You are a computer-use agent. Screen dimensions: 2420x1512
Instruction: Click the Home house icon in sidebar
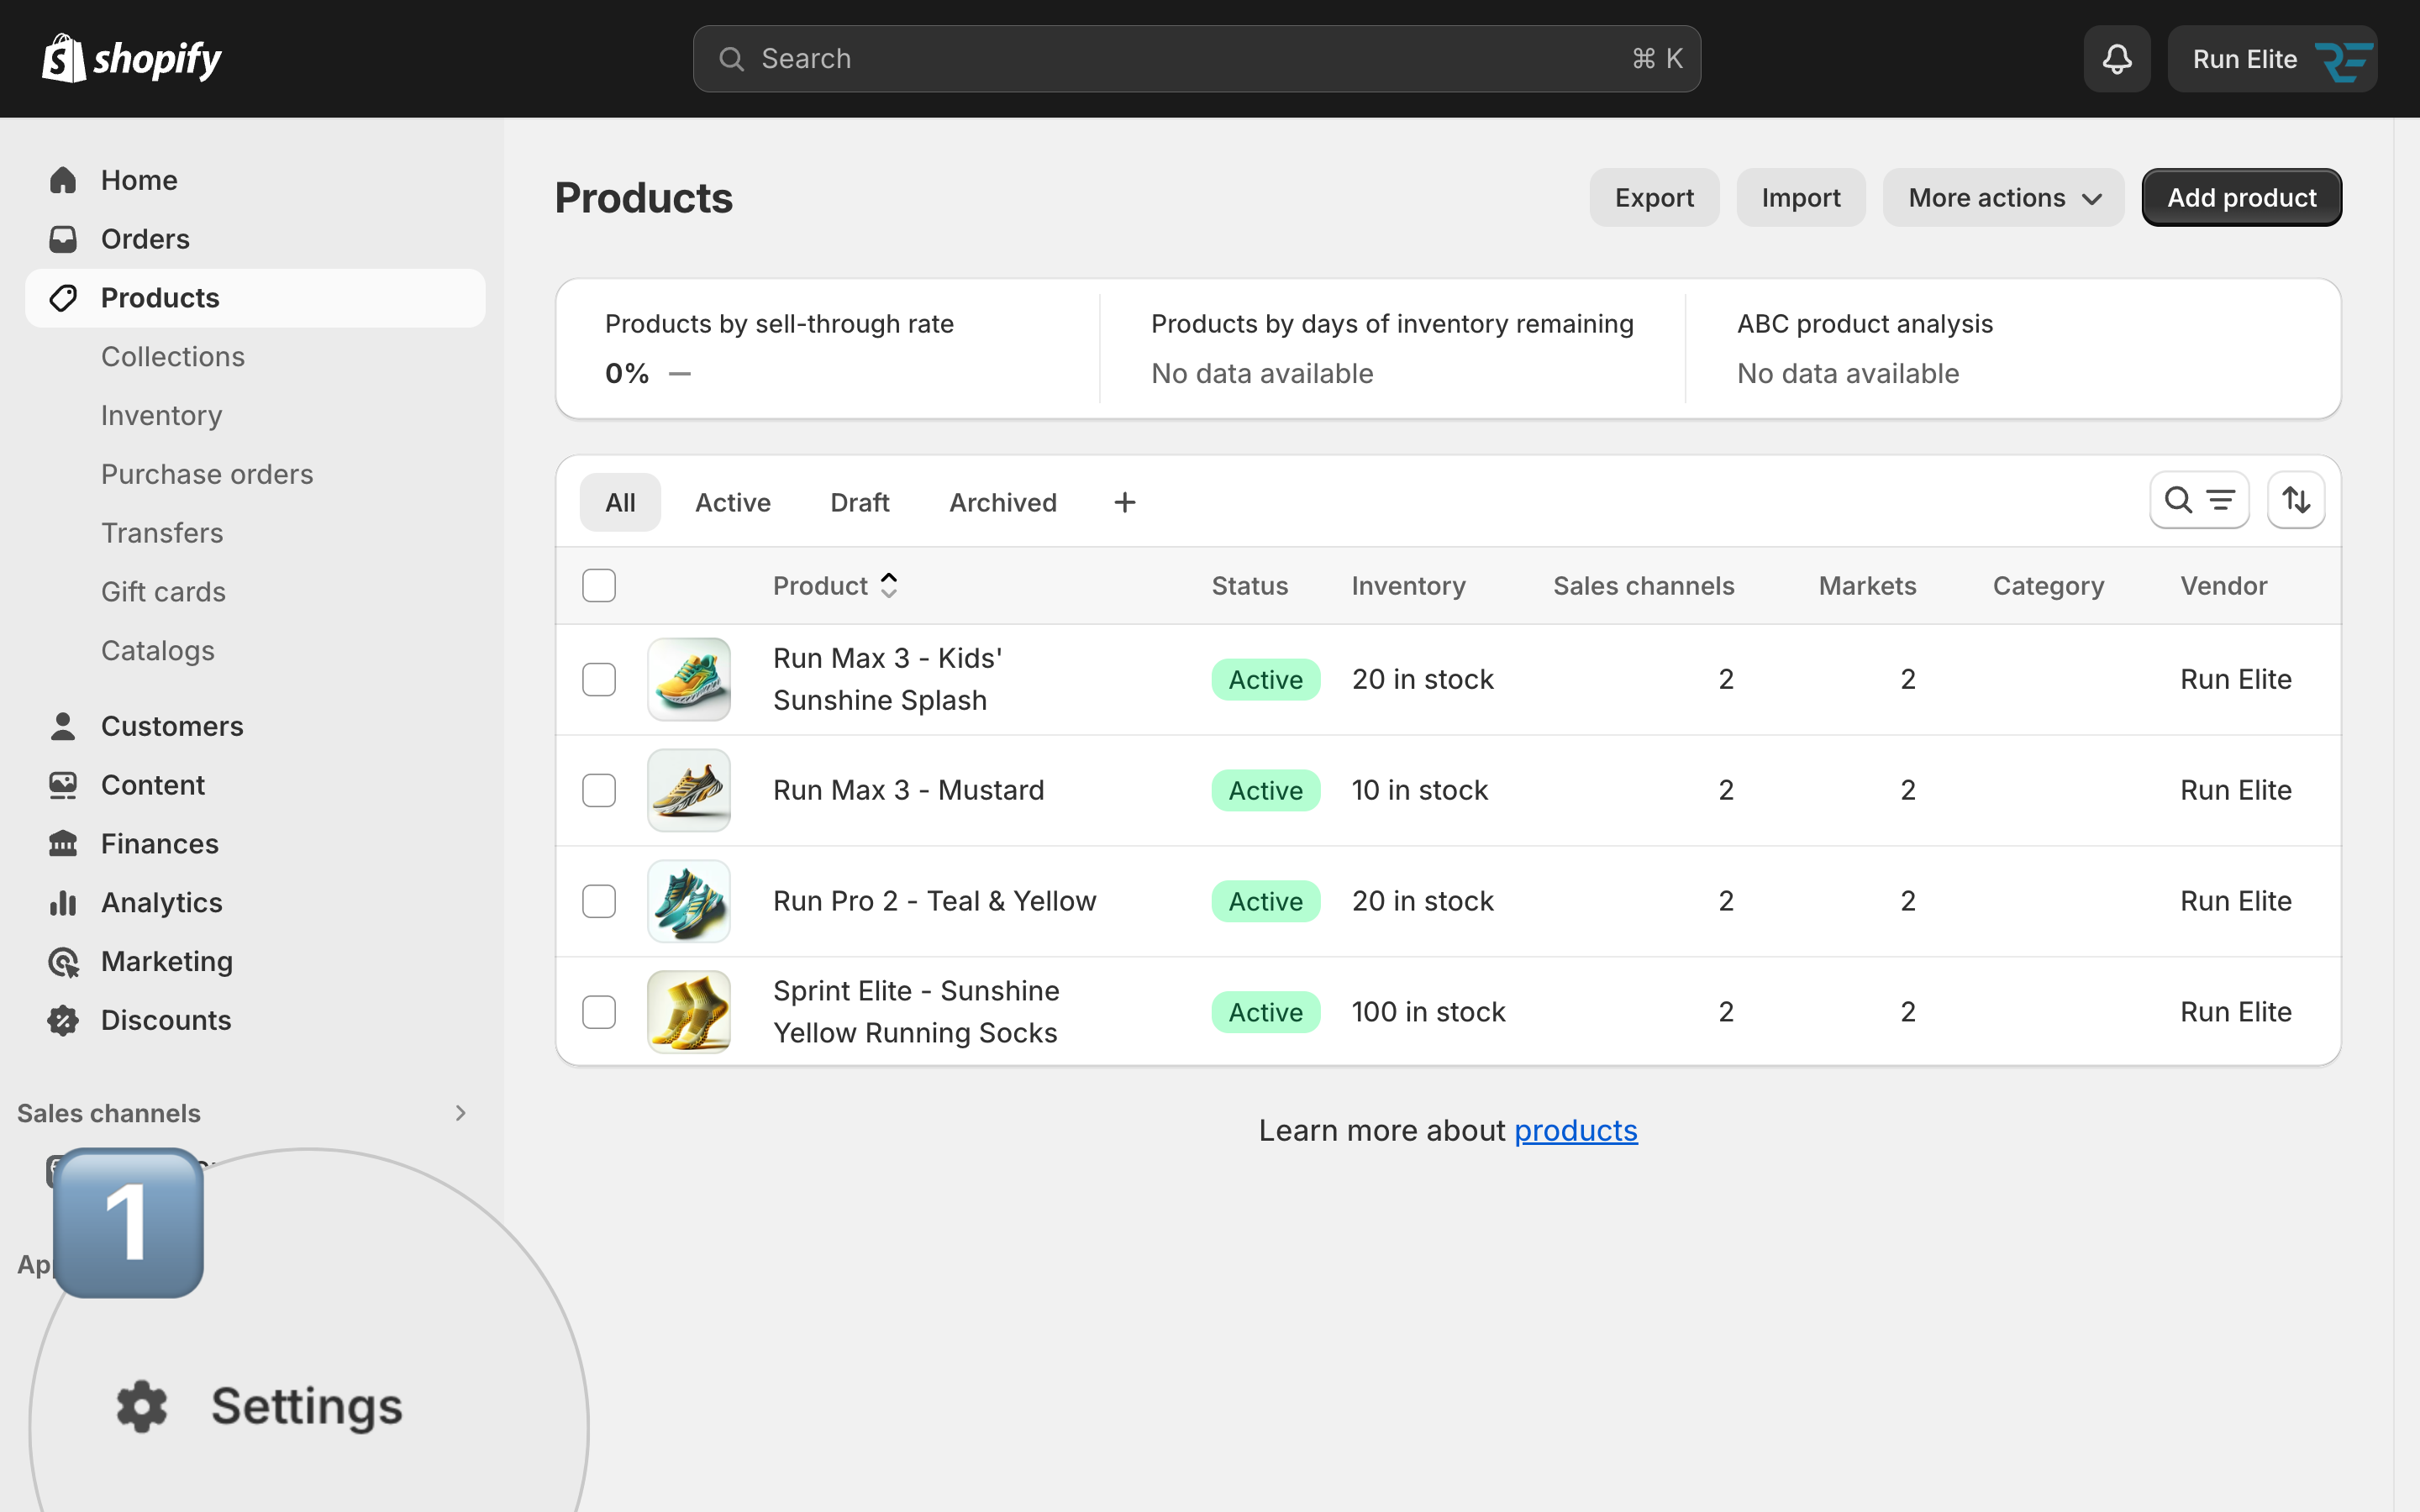[x=63, y=180]
